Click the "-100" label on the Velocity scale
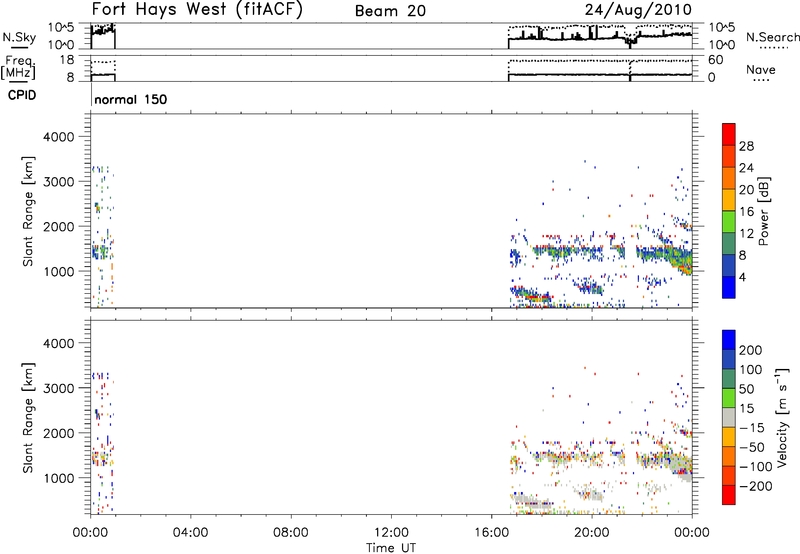This screenshot has width=800, height=554. pyautogui.click(x=756, y=467)
